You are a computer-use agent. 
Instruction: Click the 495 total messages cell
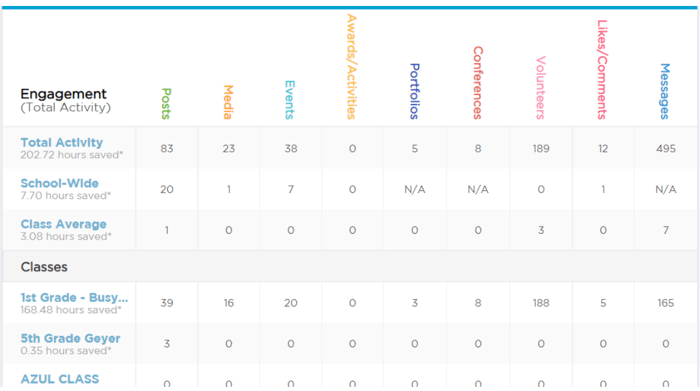click(666, 149)
